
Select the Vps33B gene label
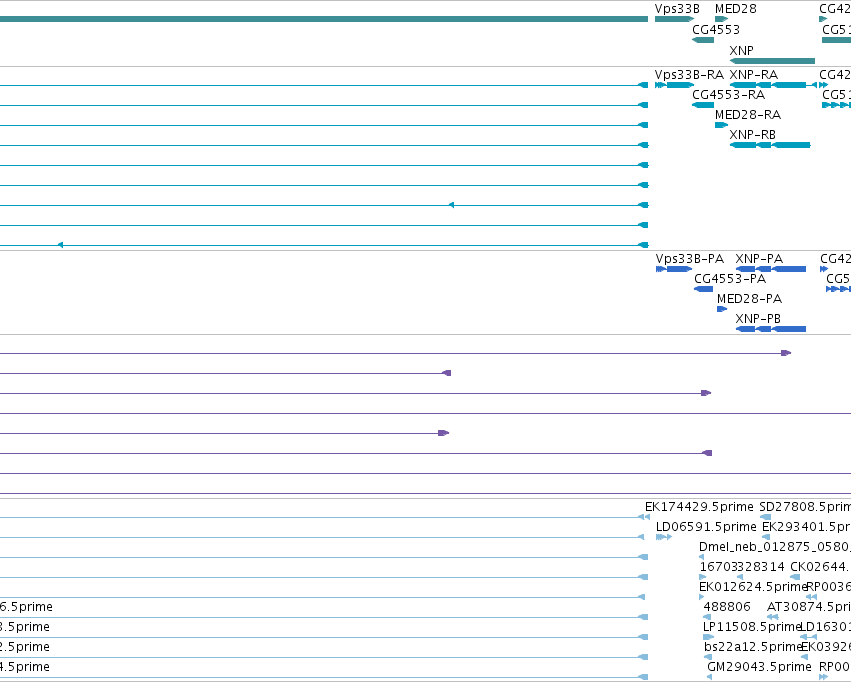tap(677, 9)
